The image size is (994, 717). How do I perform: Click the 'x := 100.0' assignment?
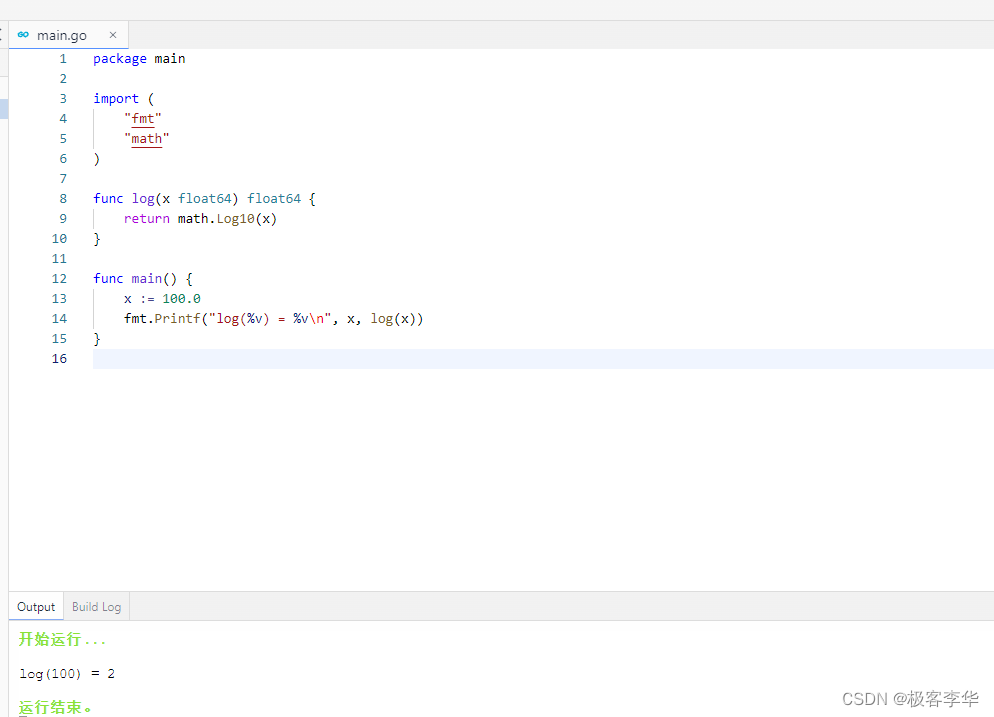162,299
